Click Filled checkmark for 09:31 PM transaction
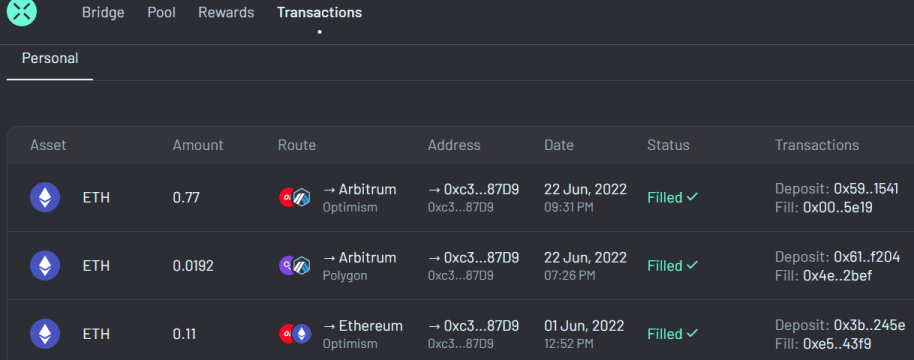The width and height of the screenshot is (914, 360). 692,197
